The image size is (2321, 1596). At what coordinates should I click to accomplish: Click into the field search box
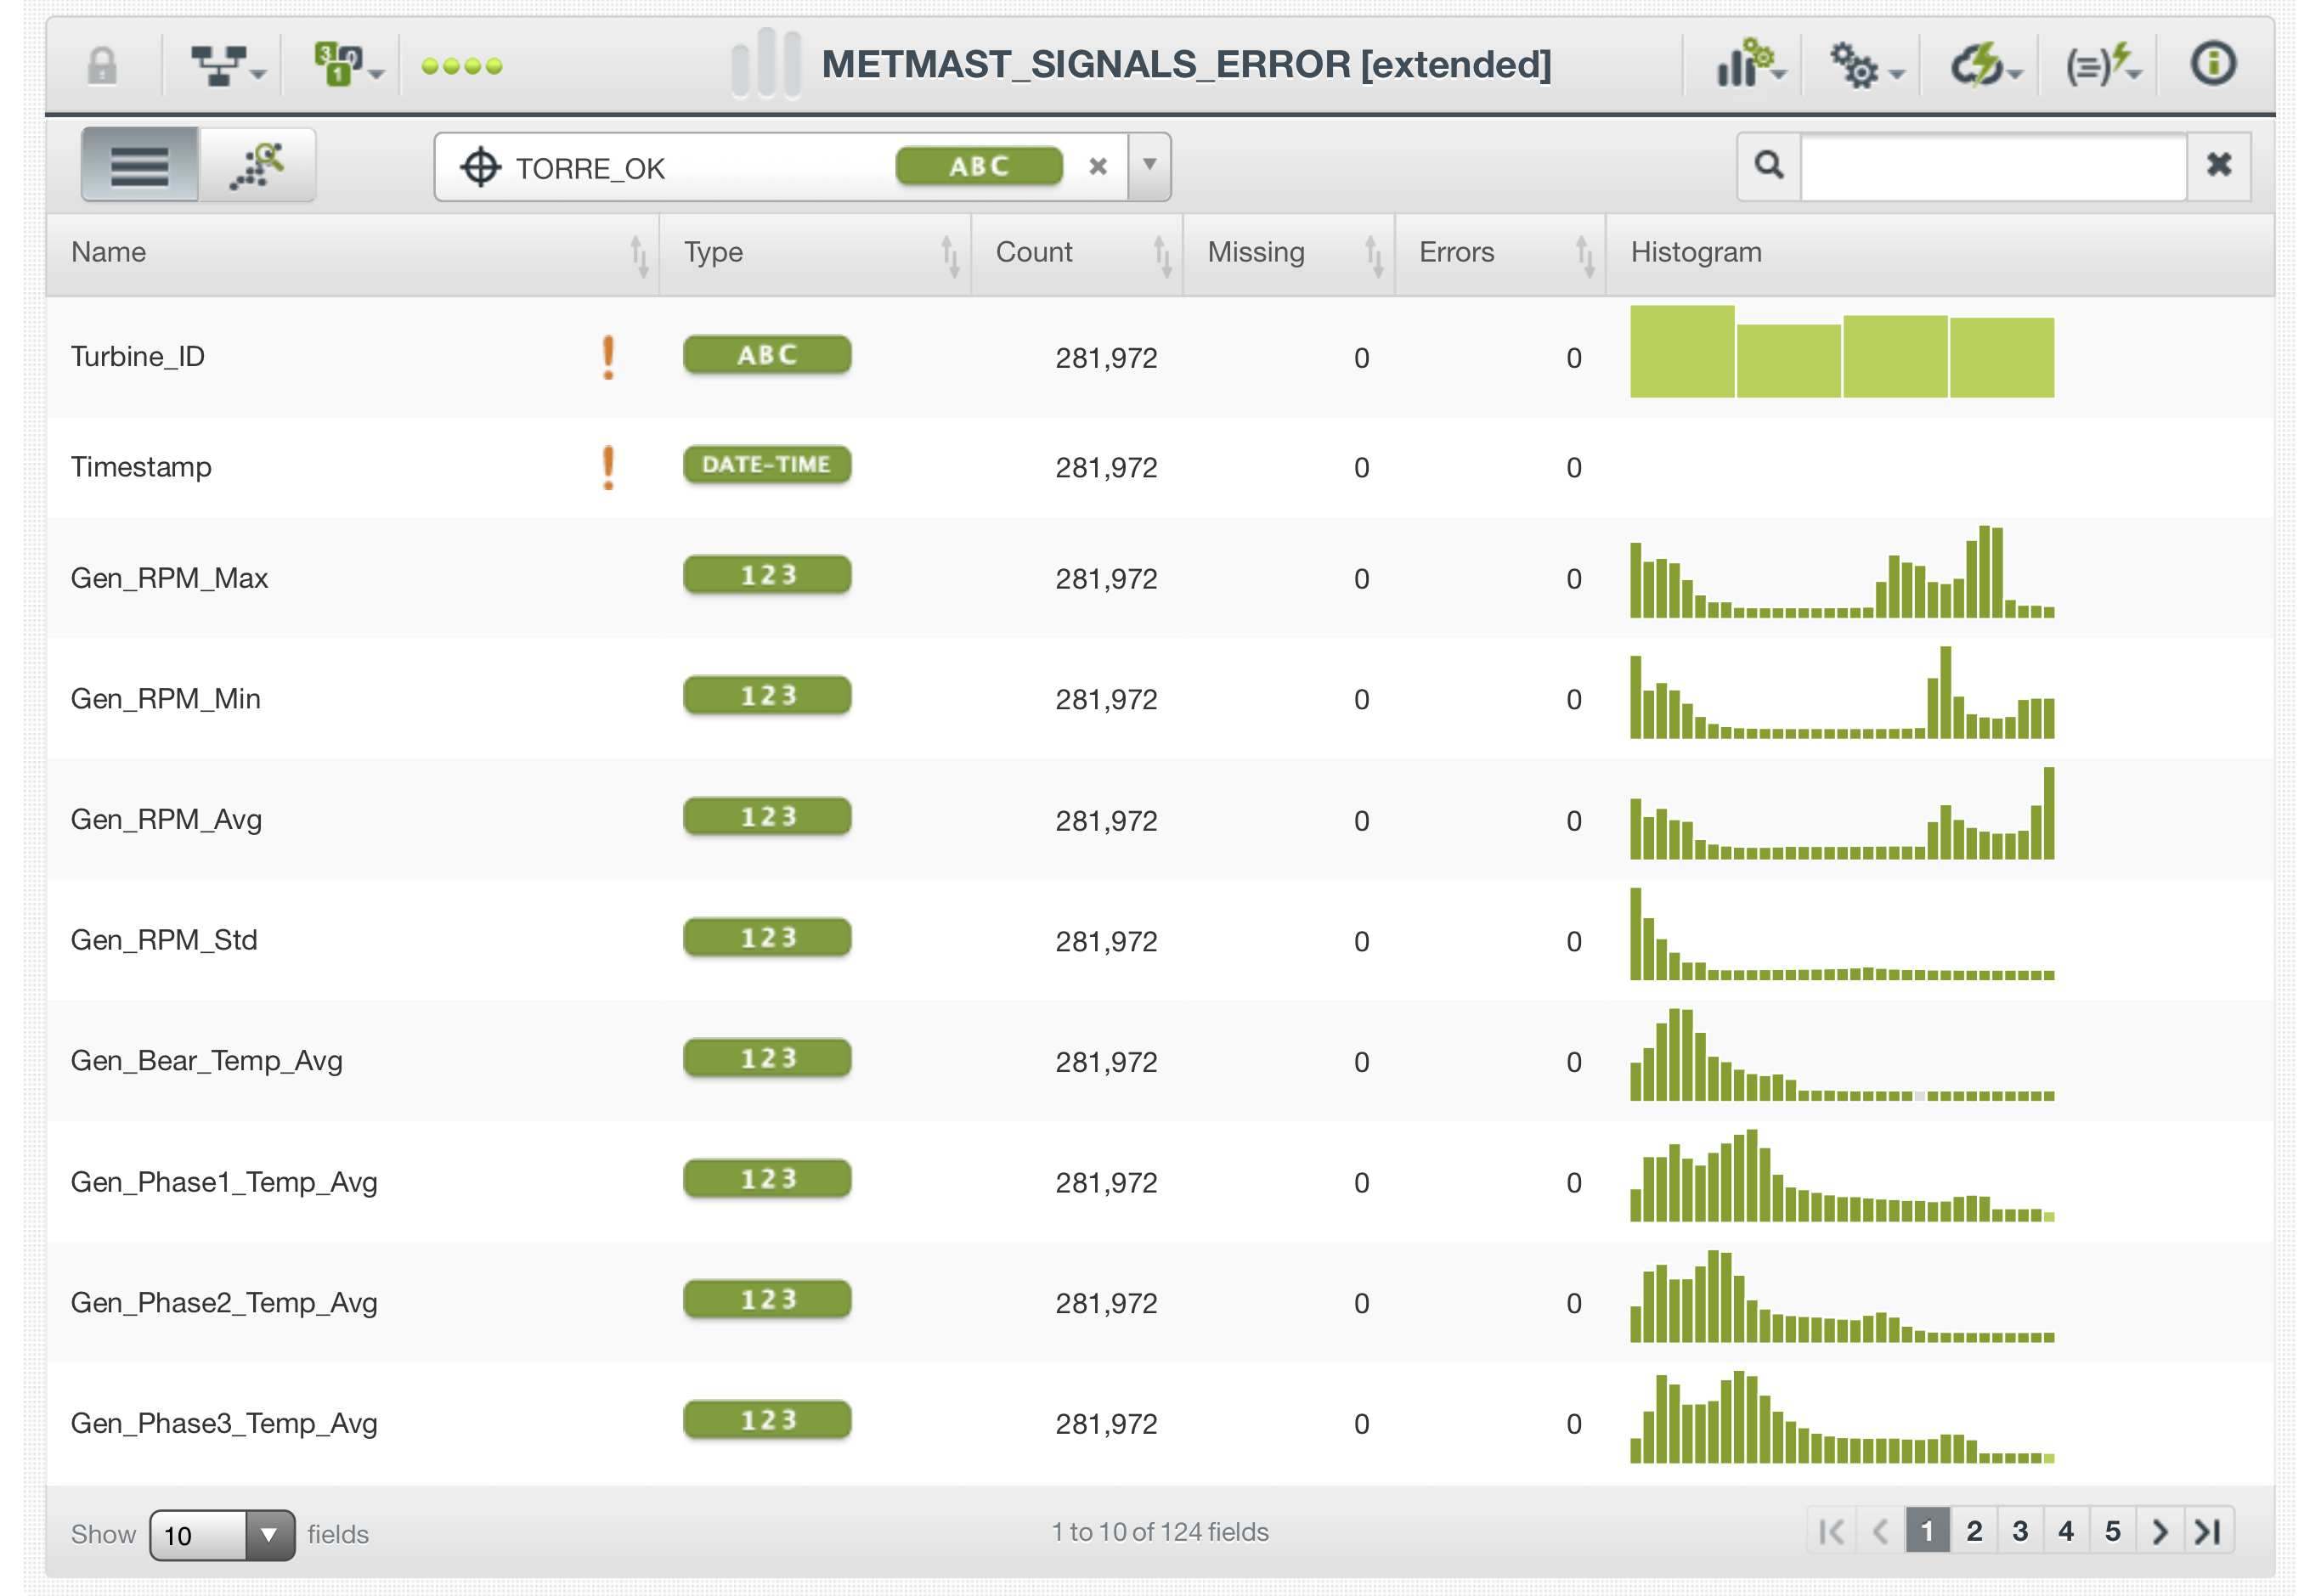(1991, 165)
